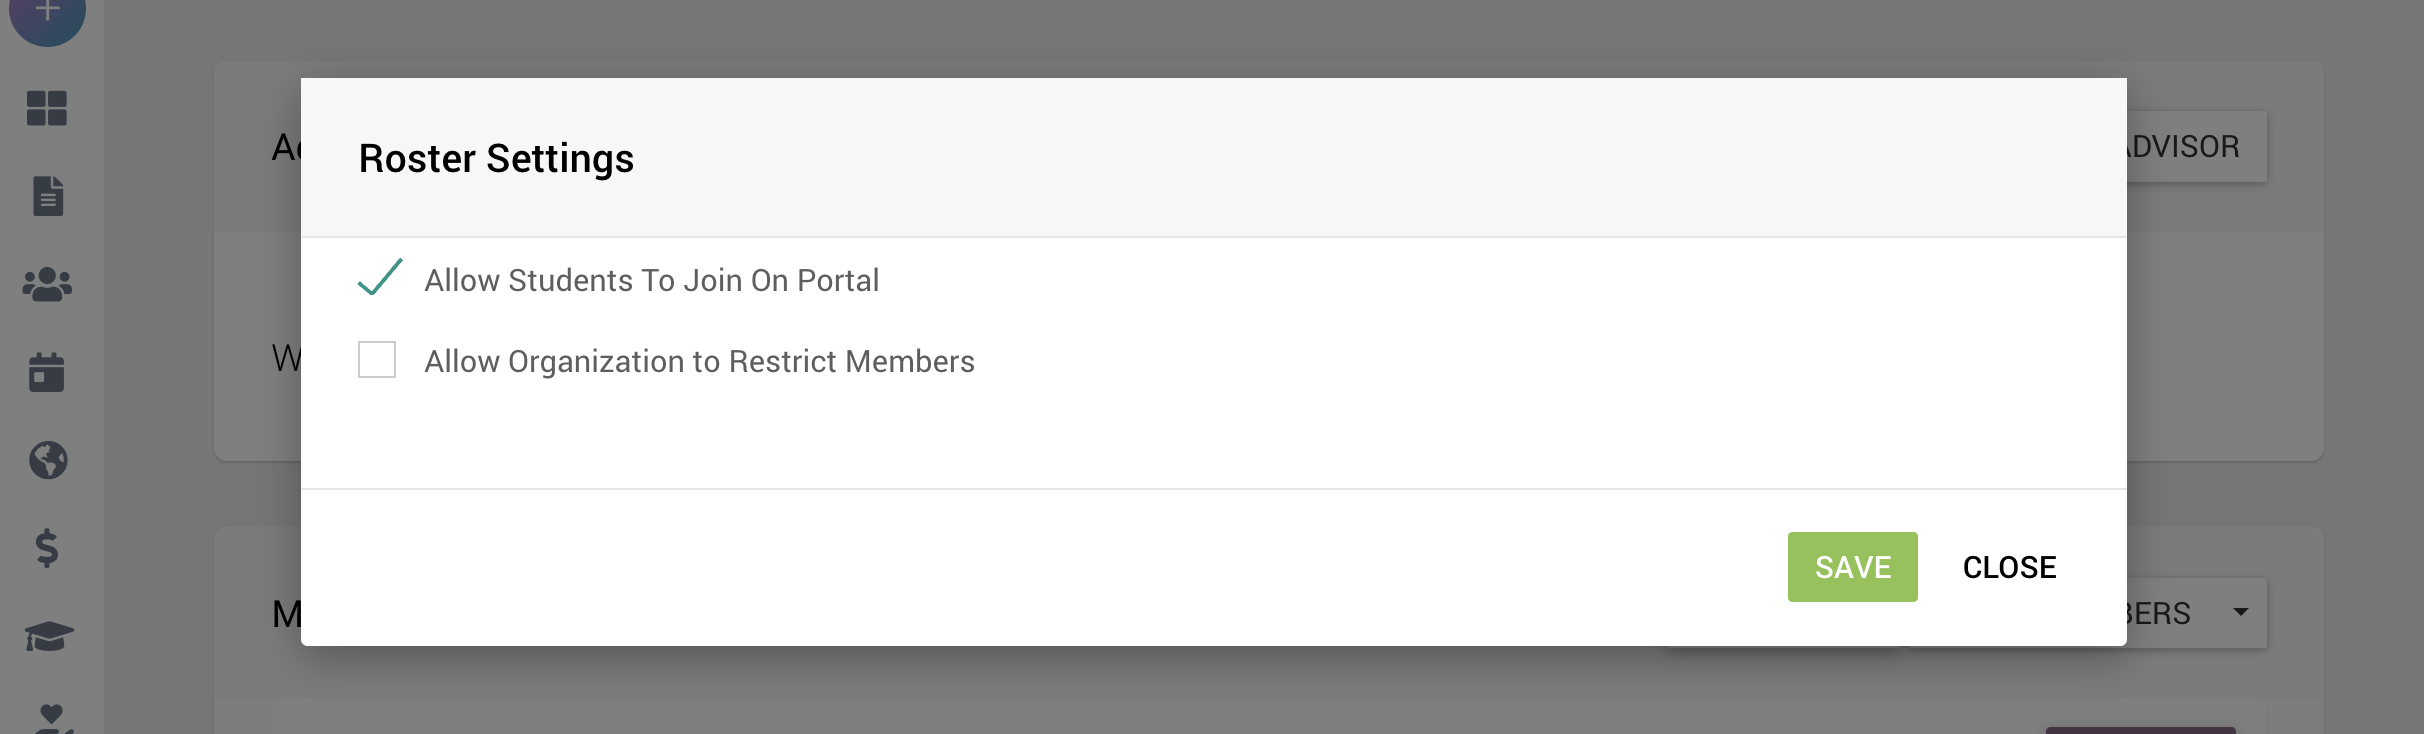The width and height of the screenshot is (2424, 734).
Task: Open the graduation cap icon in sidebar
Action: coord(48,636)
